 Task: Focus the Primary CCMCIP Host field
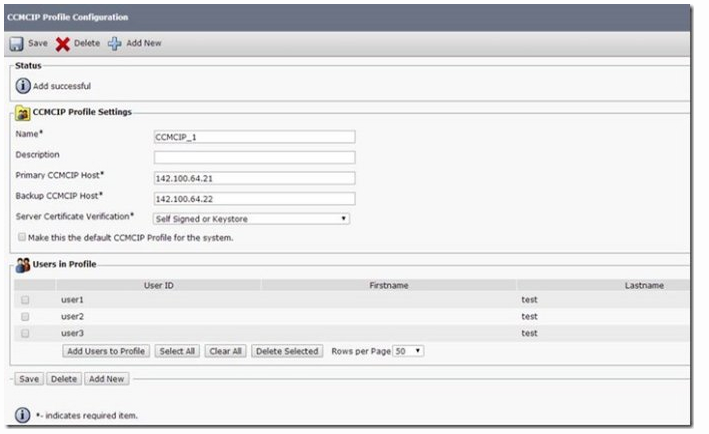tap(255, 178)
